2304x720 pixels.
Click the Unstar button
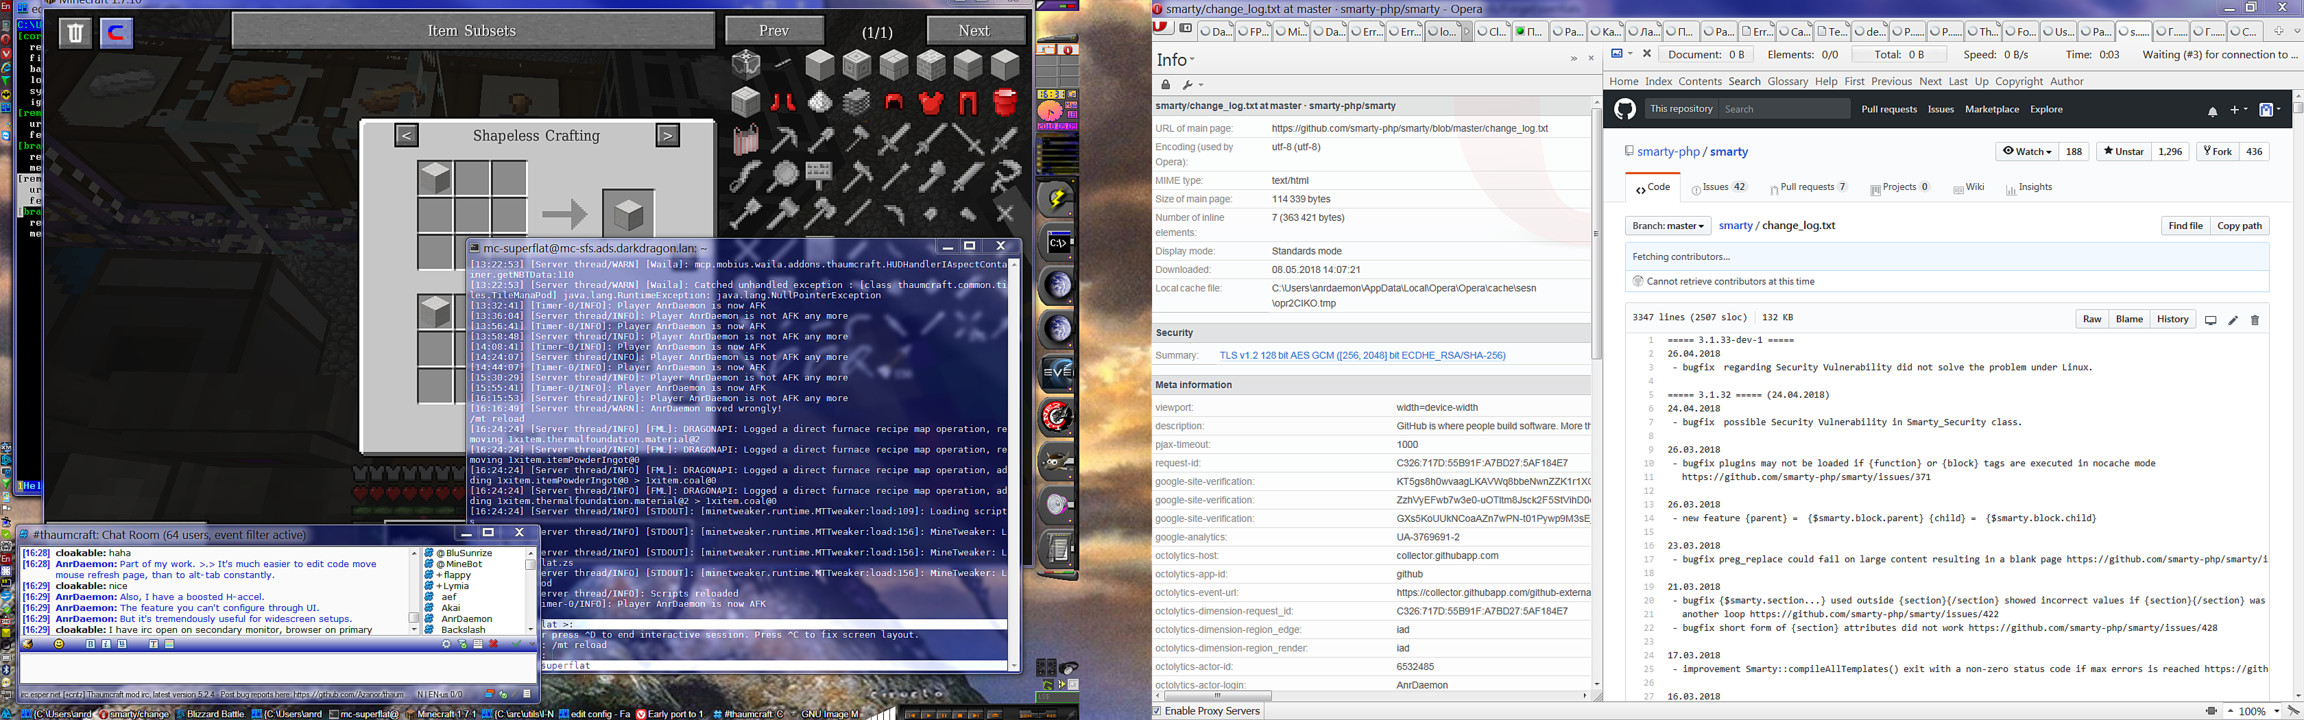pyautogui.click(x=2123, y=151)
